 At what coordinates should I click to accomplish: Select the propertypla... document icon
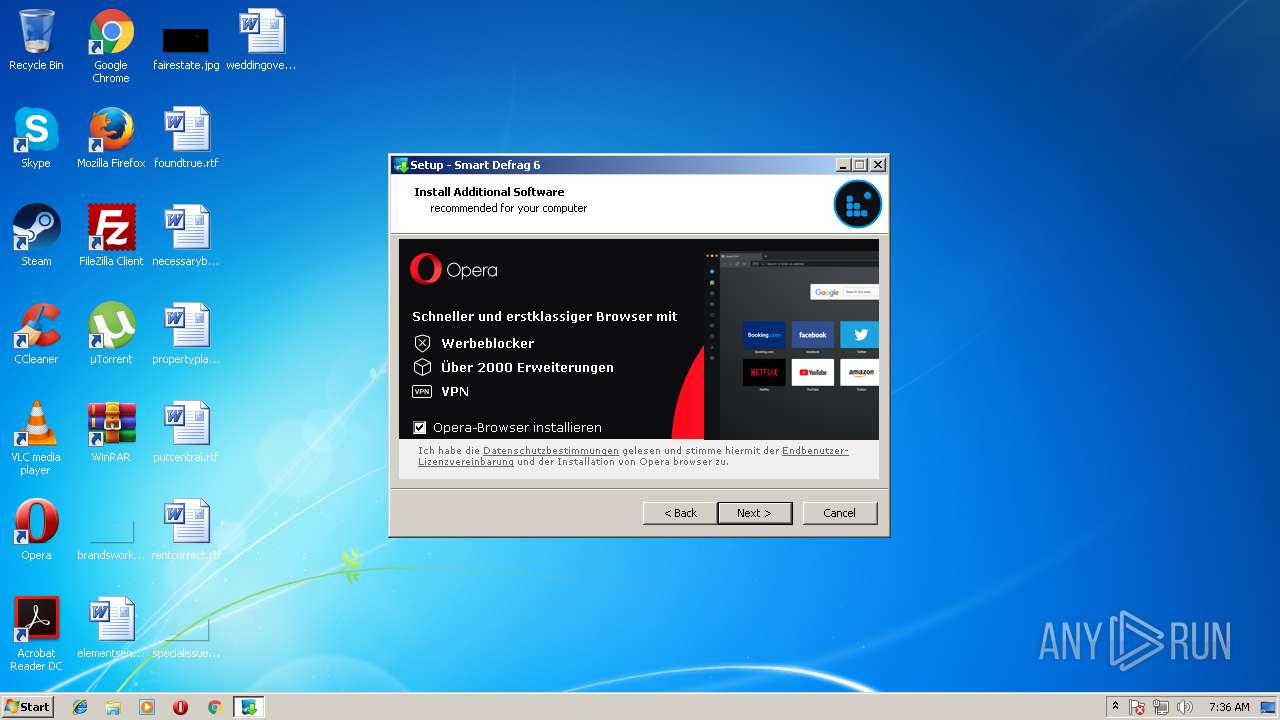tap(186, 334)
